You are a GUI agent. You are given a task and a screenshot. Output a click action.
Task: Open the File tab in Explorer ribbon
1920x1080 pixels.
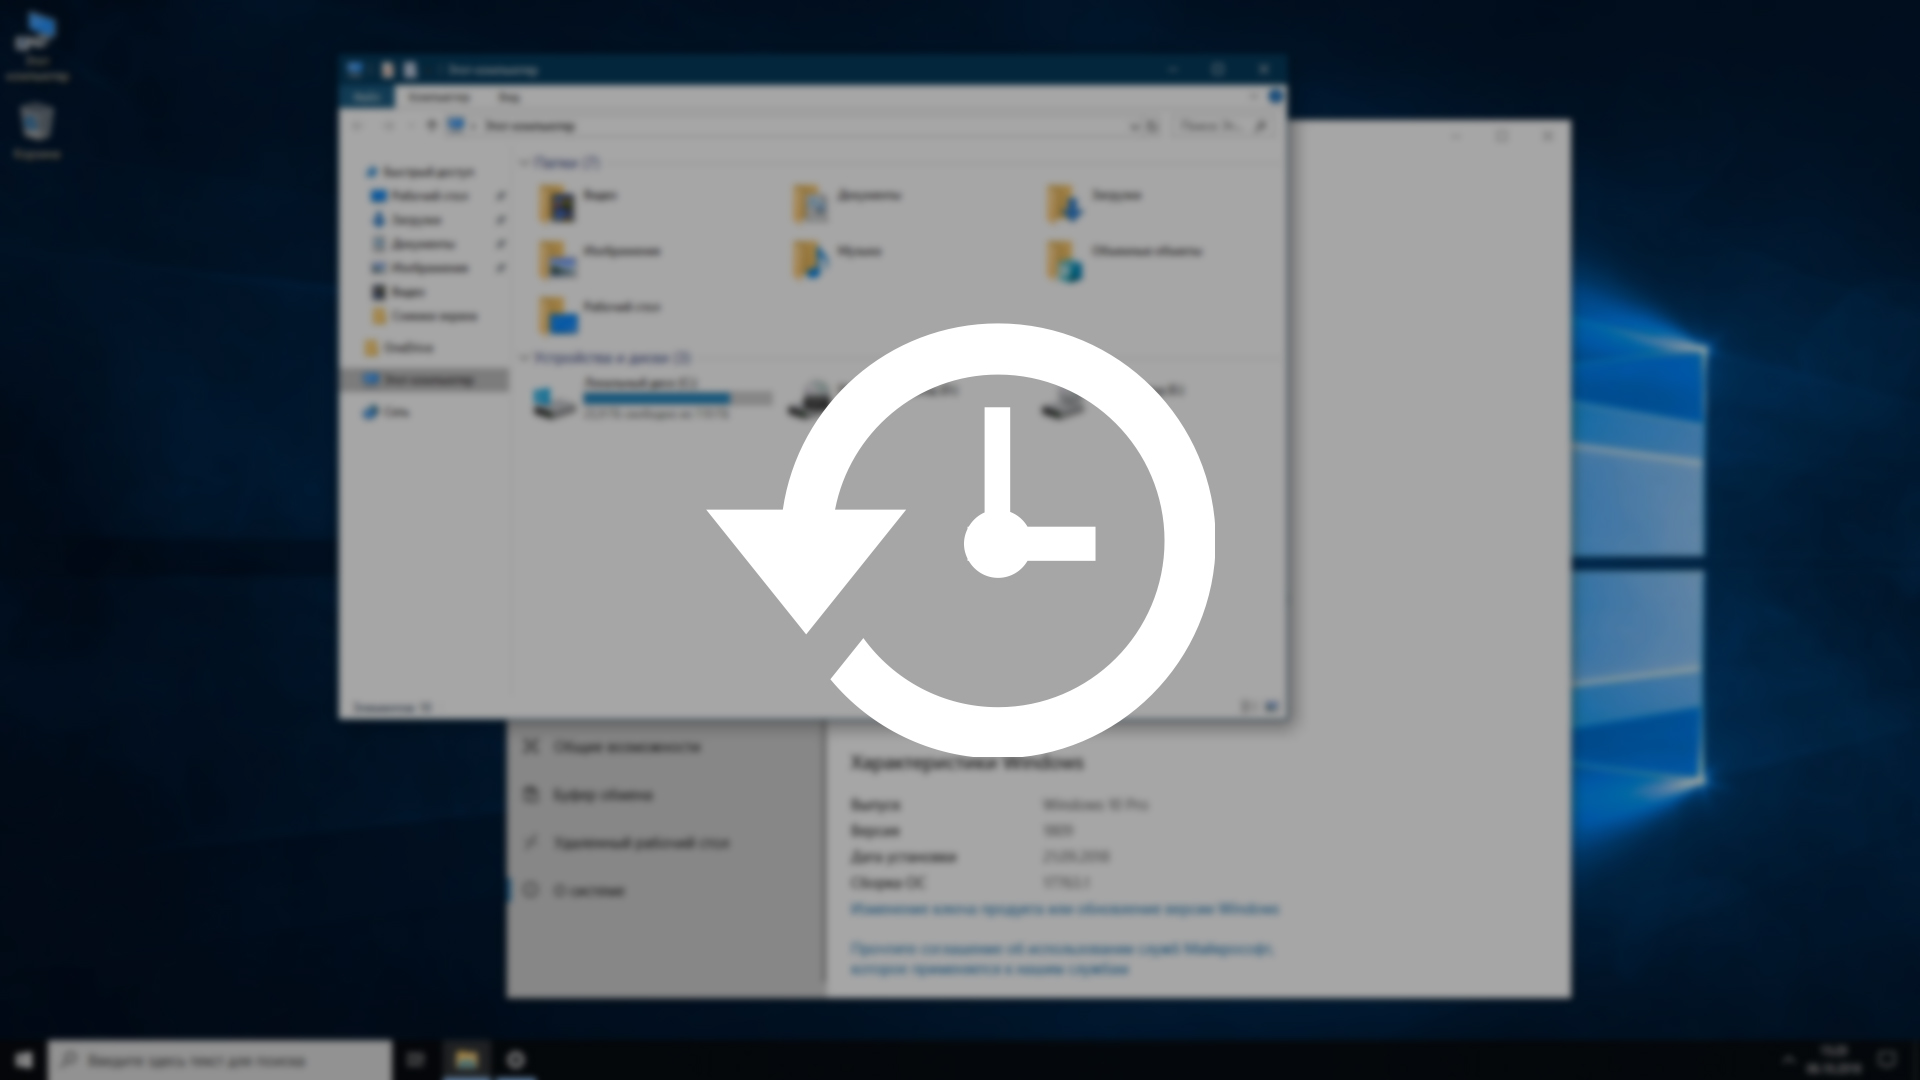tap(367, 97)
